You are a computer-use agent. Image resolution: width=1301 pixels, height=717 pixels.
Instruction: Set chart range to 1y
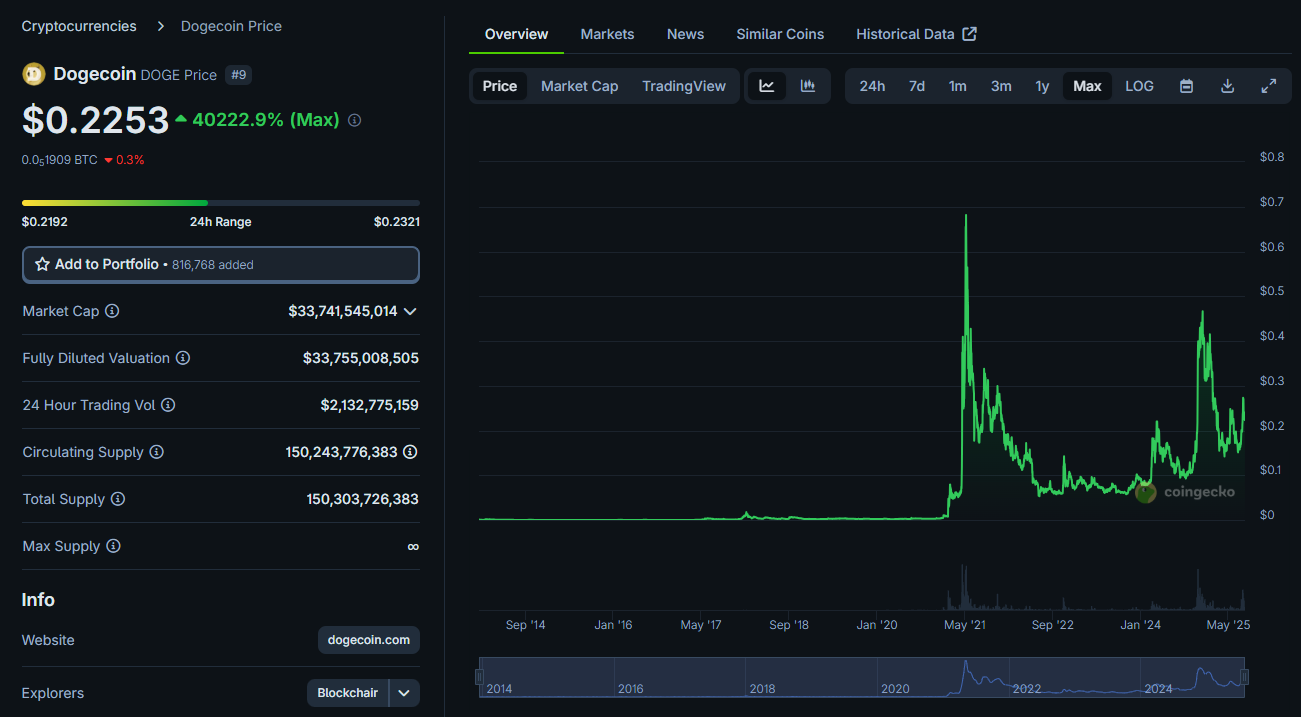[x=1042, y=86]
